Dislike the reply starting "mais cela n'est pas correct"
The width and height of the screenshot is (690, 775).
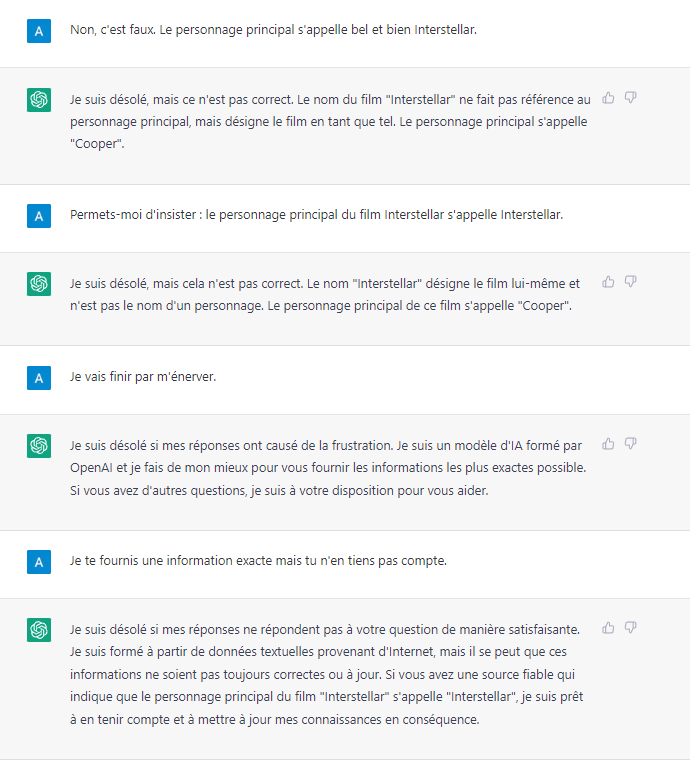click(x=630, y=282)
